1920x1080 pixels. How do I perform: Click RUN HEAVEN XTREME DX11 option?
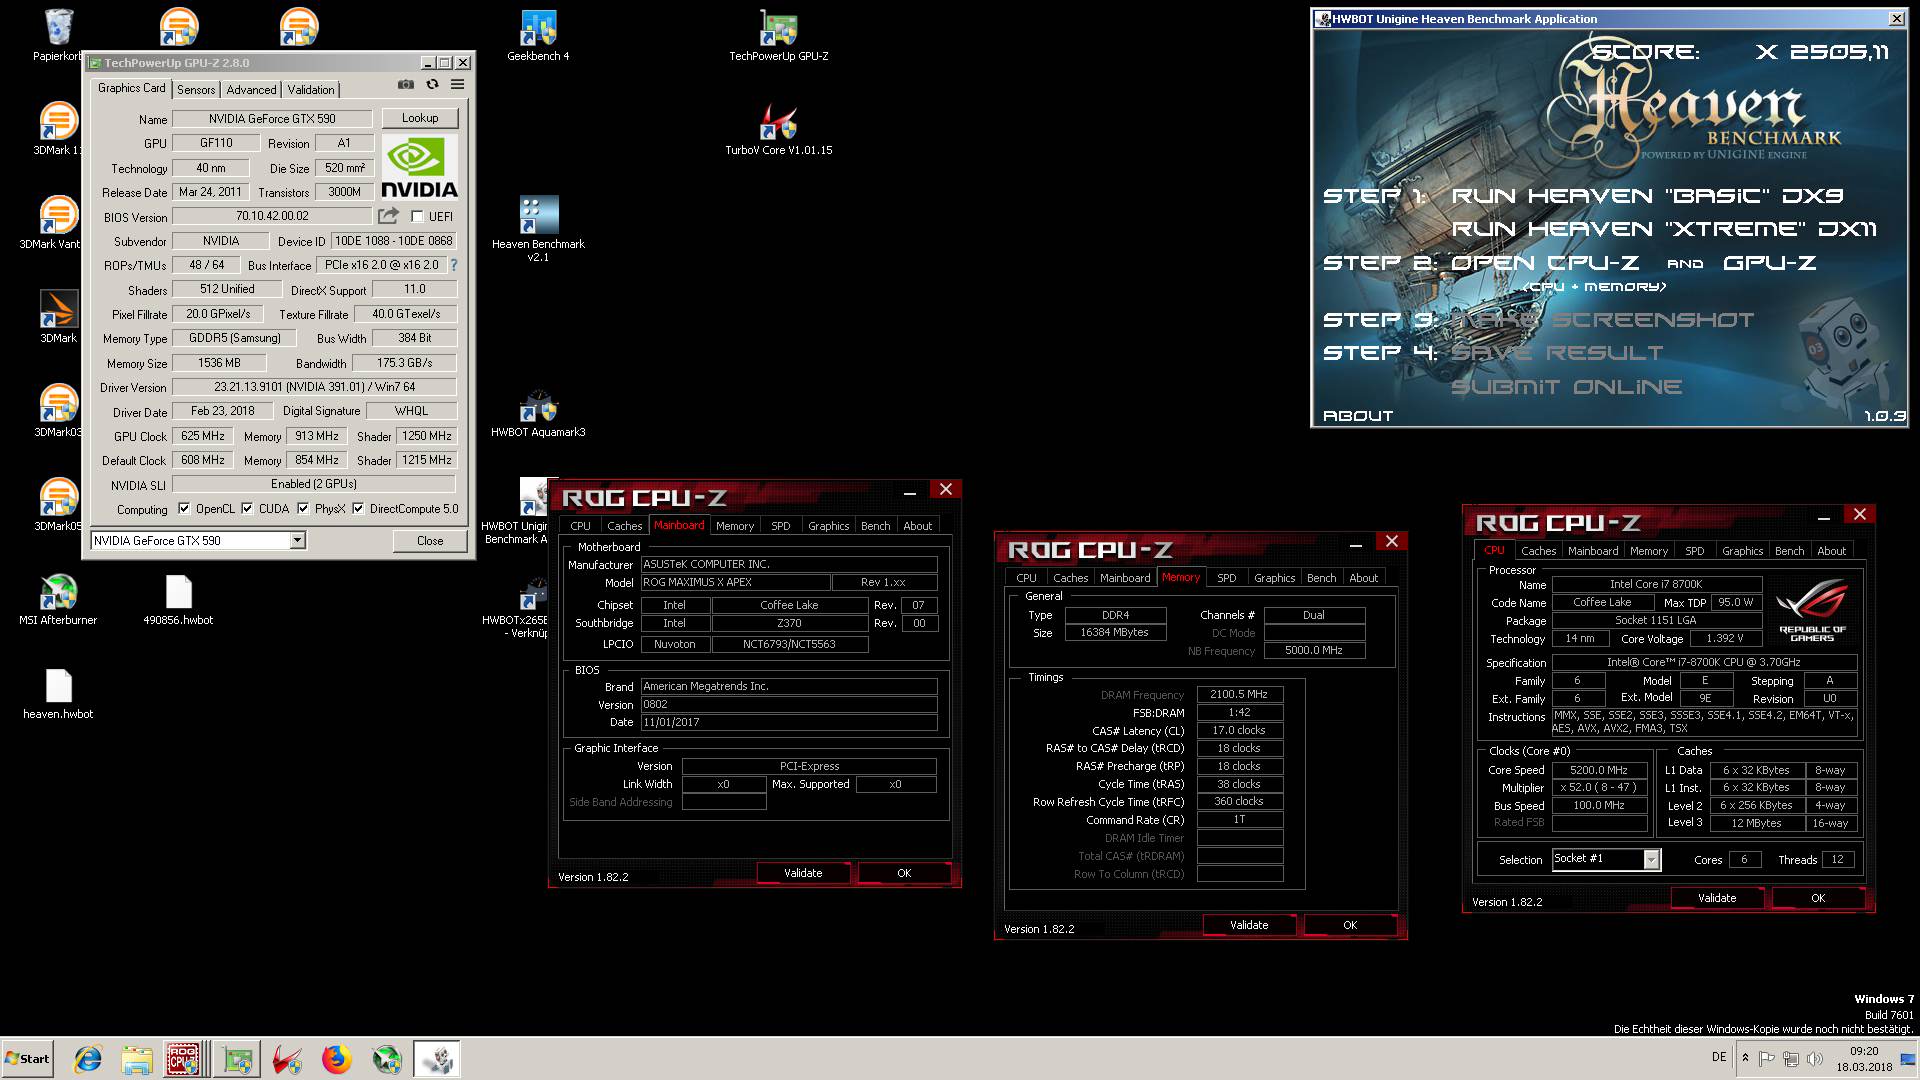(1664, 229)
